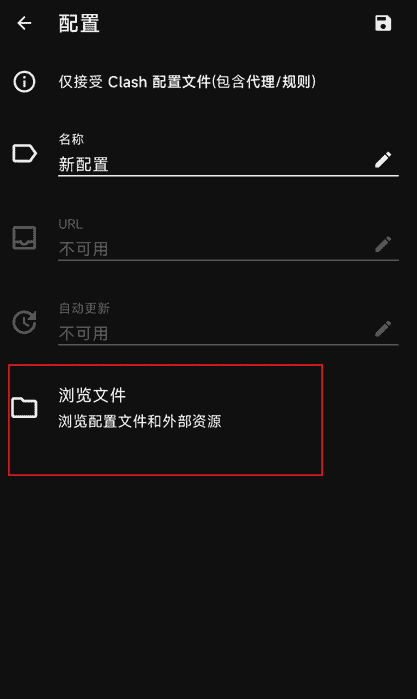Click the URL inbox icon

click(x=24, y=238)
